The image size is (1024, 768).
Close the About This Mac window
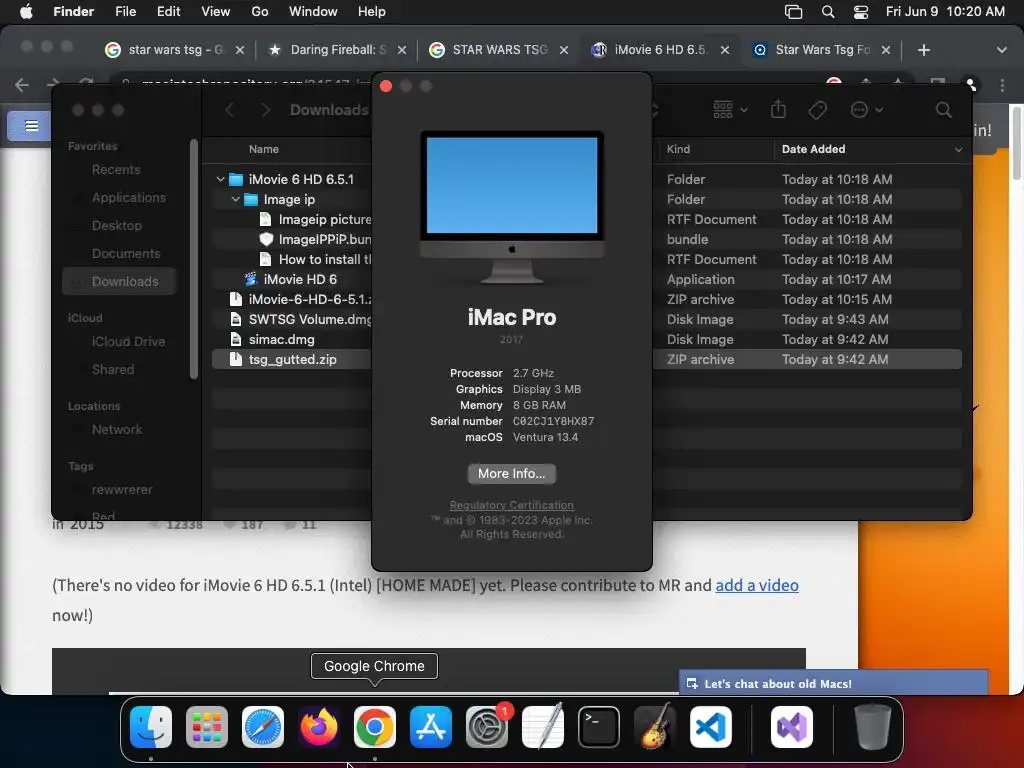386,86
